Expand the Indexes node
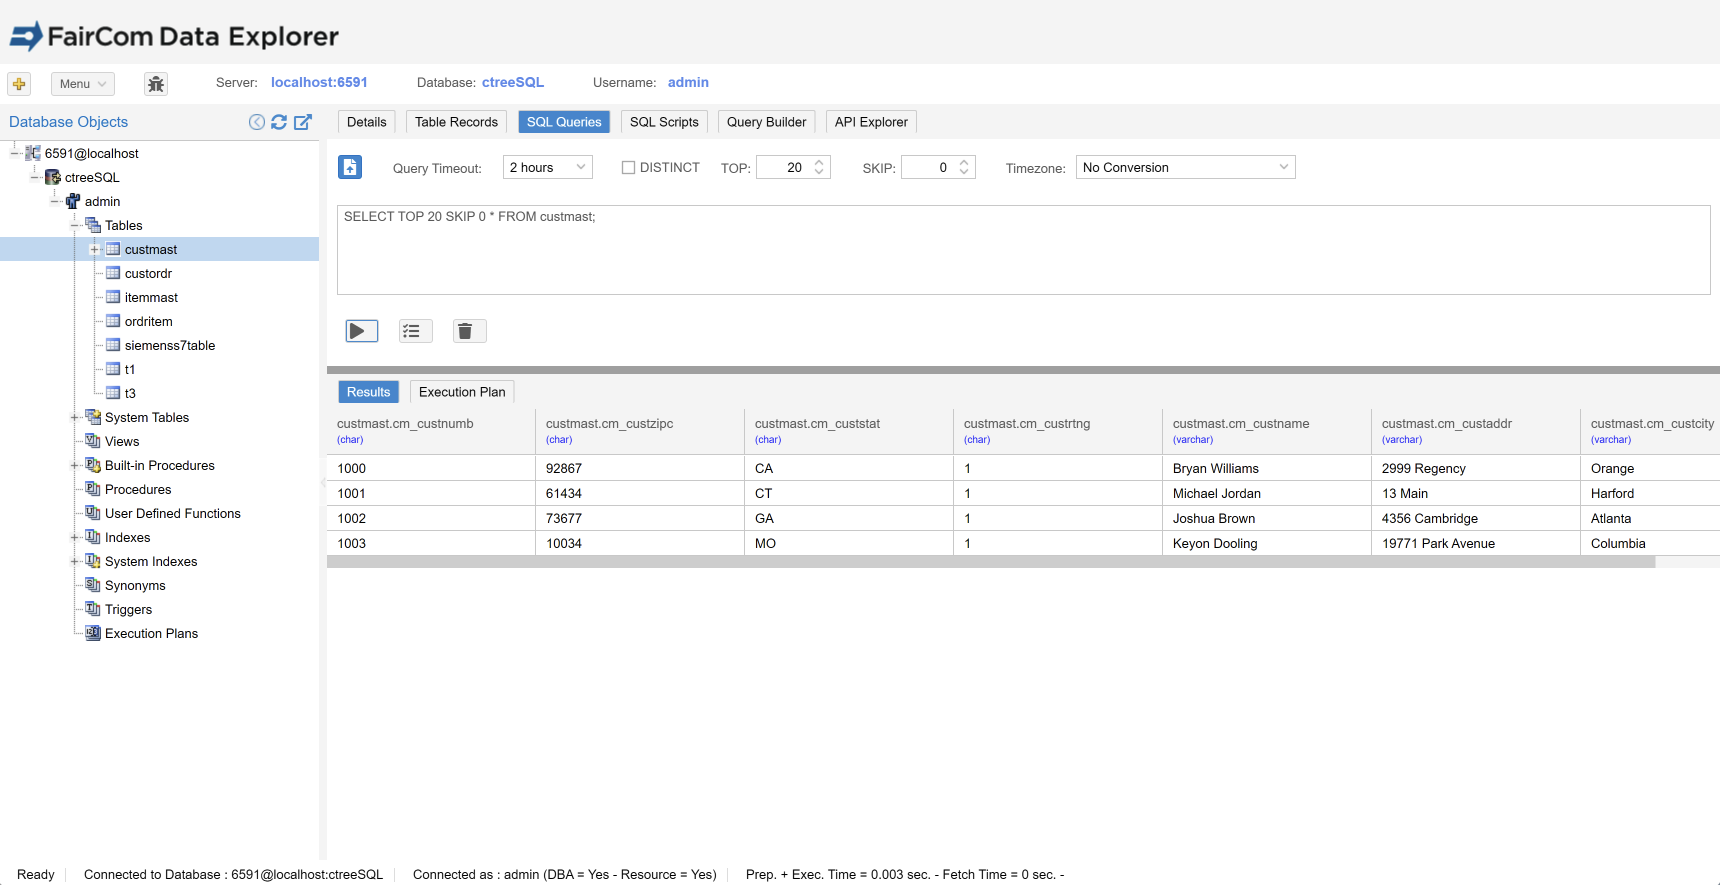The width and height of the screenshot is (1720, 885). [x=75, y=537]
